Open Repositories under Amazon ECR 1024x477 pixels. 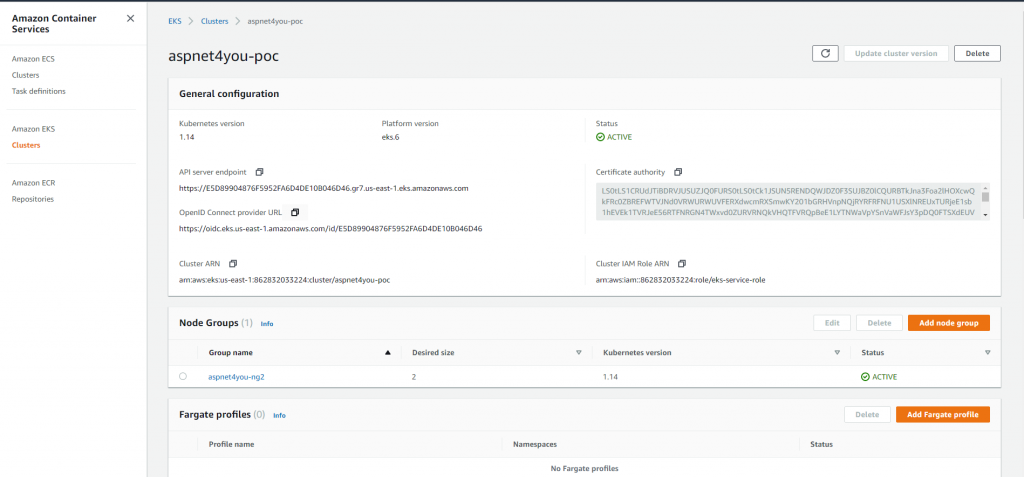click(x=33, y=199)
